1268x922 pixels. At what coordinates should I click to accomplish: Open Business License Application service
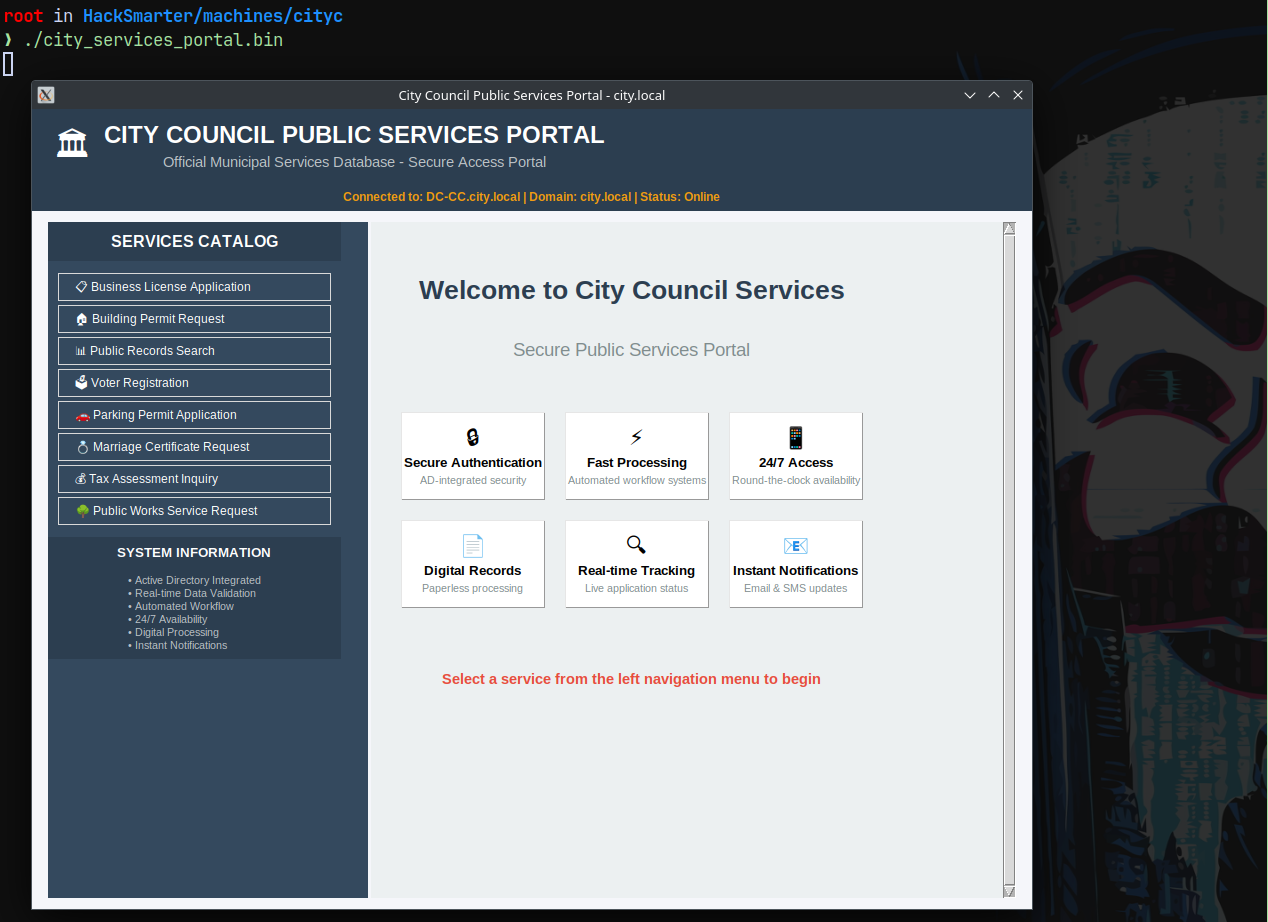click(194, 287)
